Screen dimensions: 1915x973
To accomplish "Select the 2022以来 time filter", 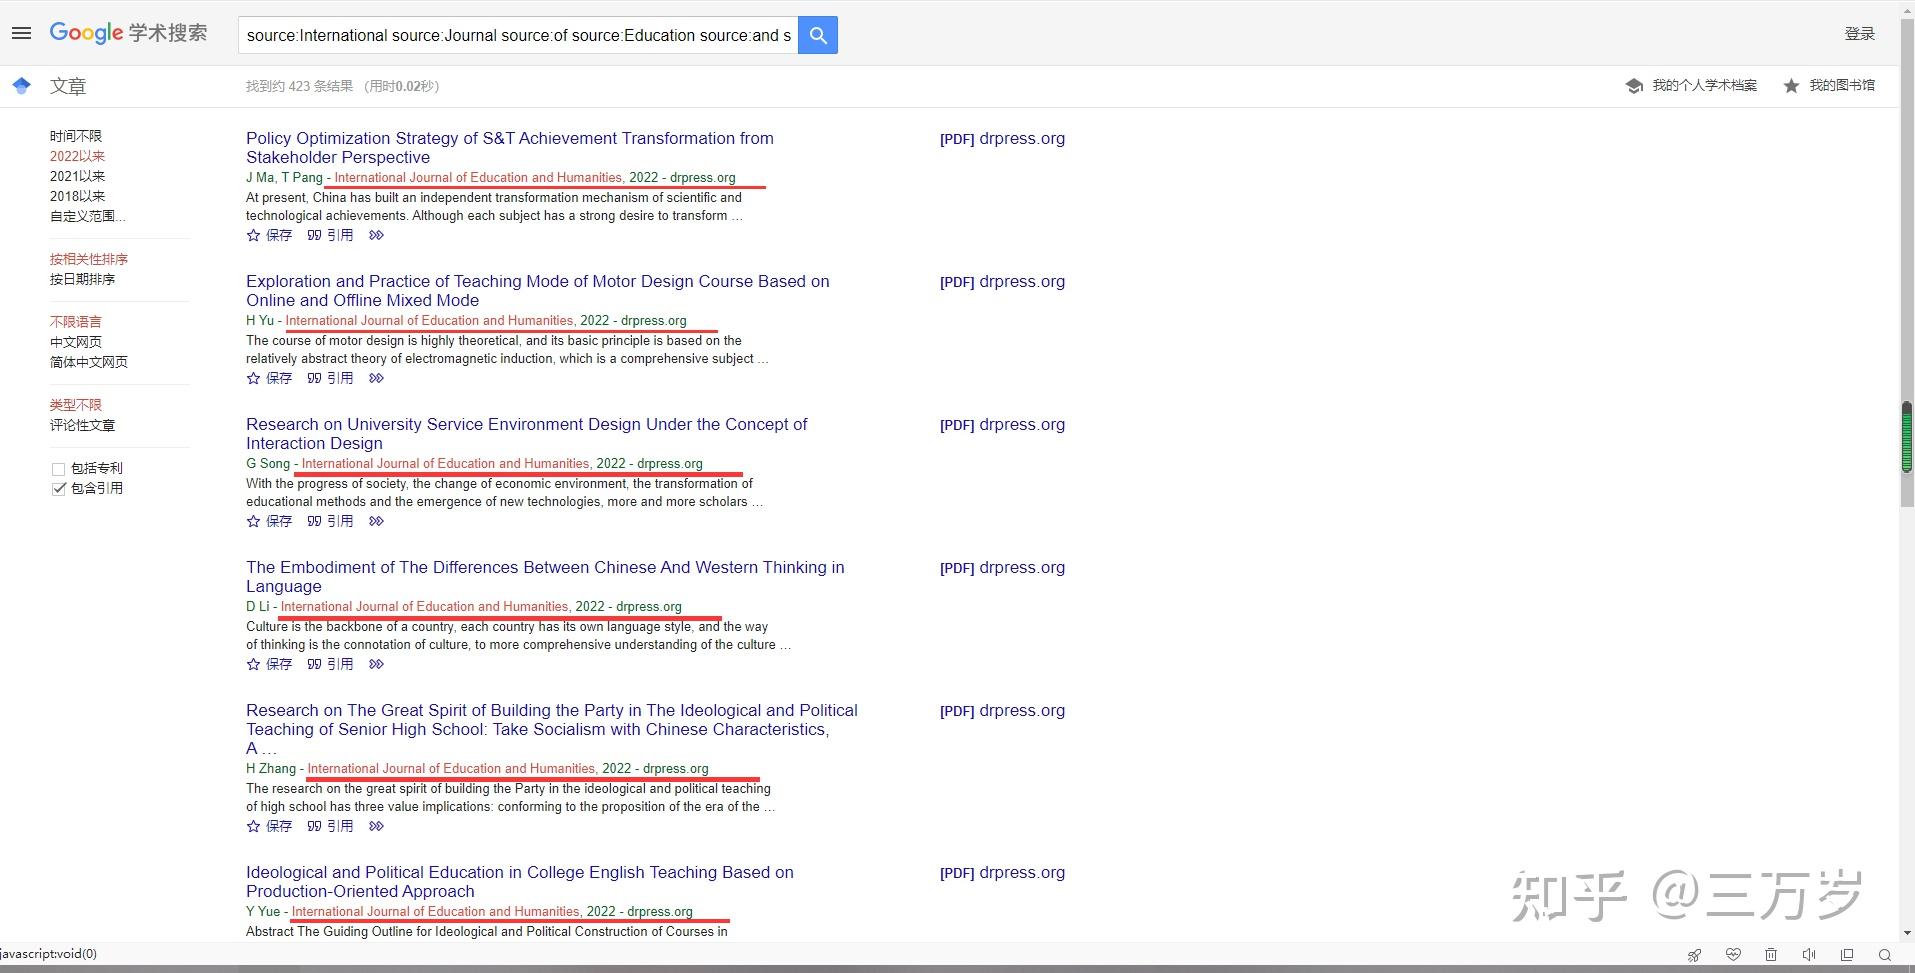I will tap(77, 156).
